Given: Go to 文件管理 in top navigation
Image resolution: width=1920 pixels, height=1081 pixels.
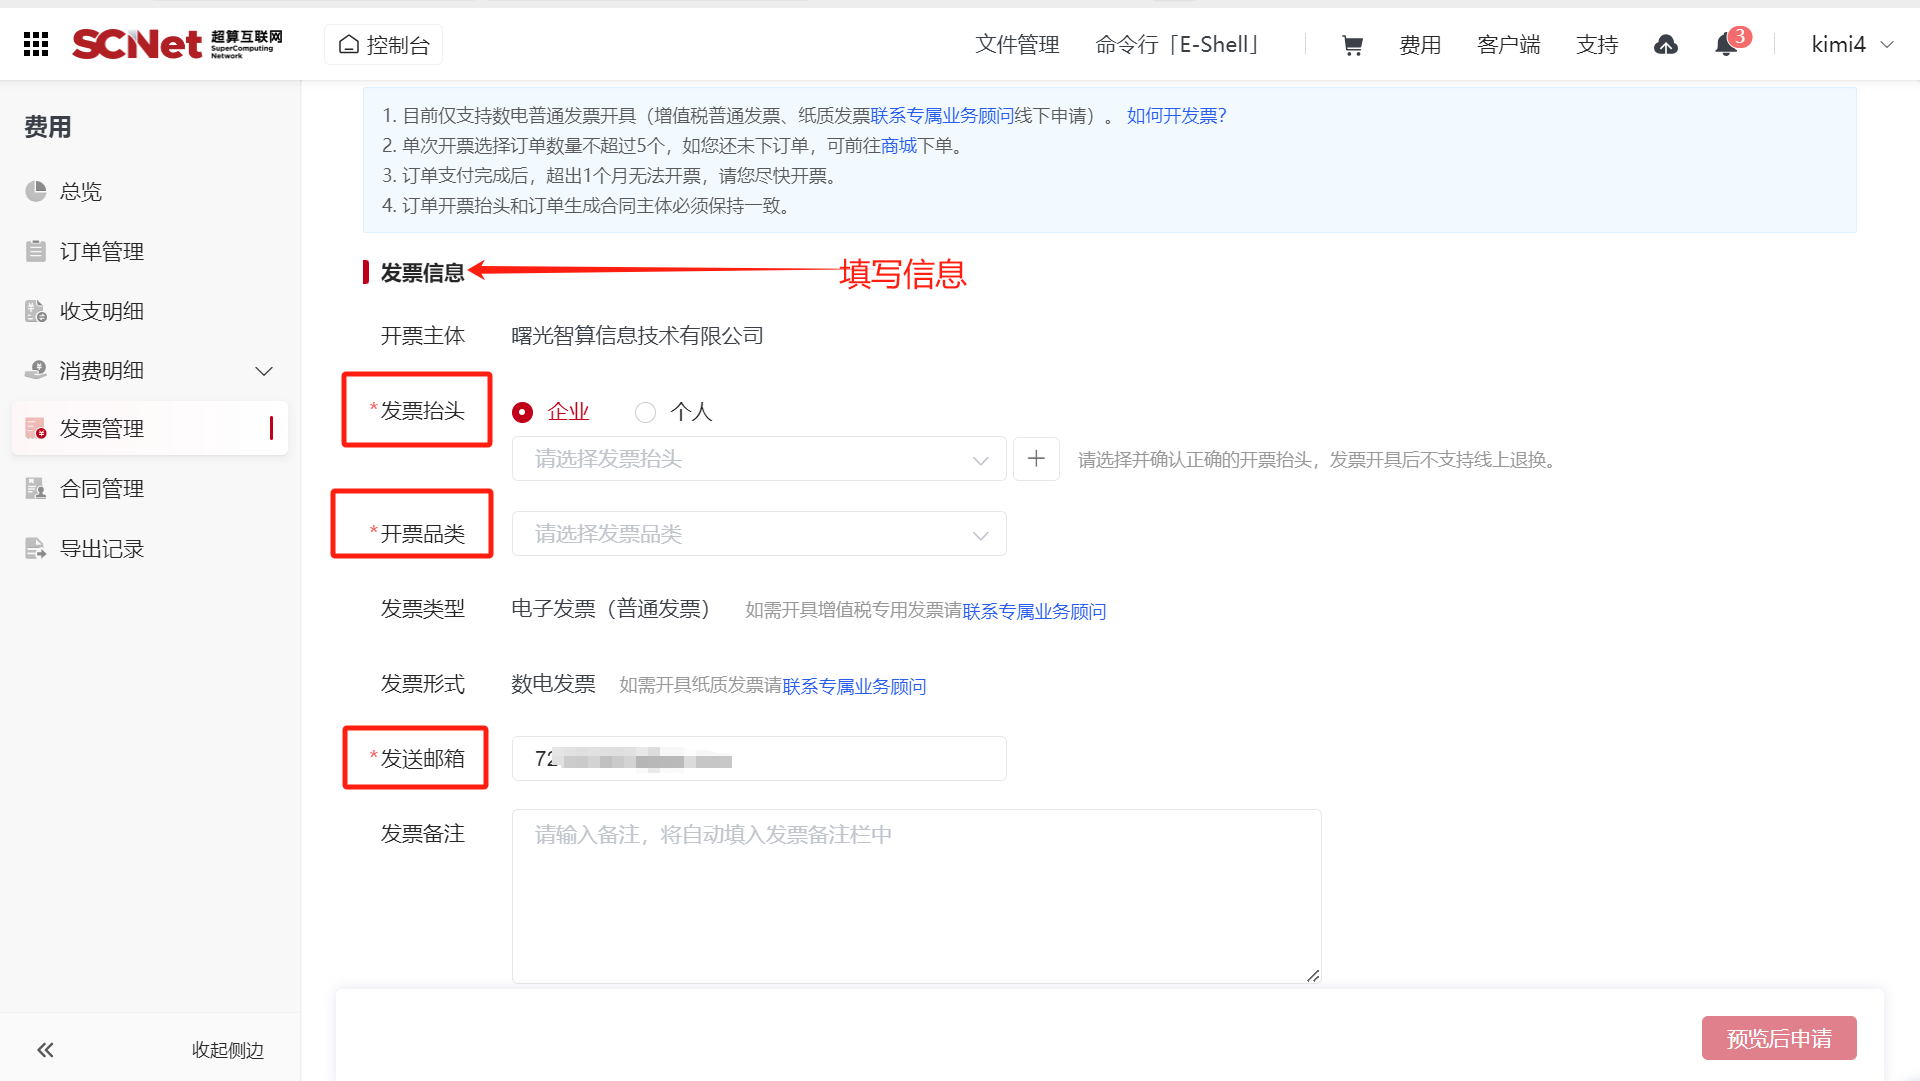Looking at the screenshot, I should pos(1017,45).
